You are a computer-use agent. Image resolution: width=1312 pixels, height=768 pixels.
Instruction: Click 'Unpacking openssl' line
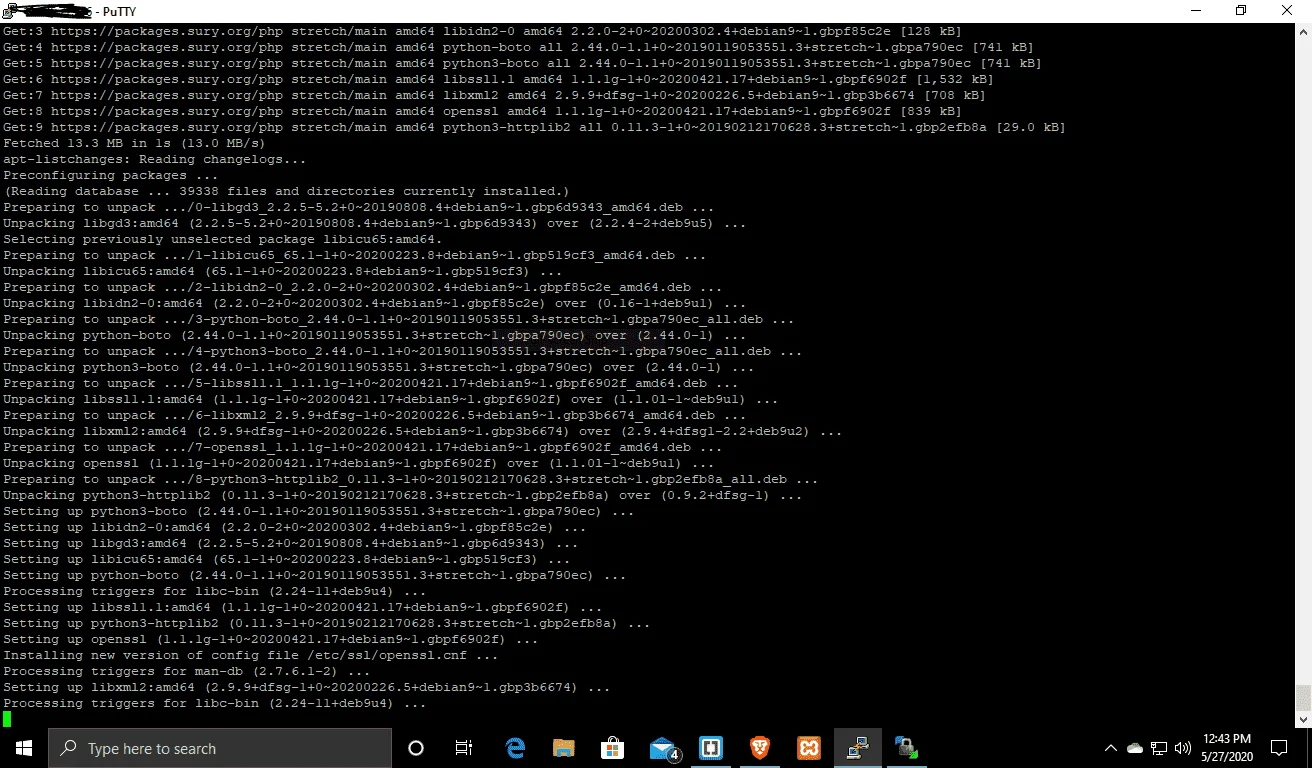click(359, 463)
